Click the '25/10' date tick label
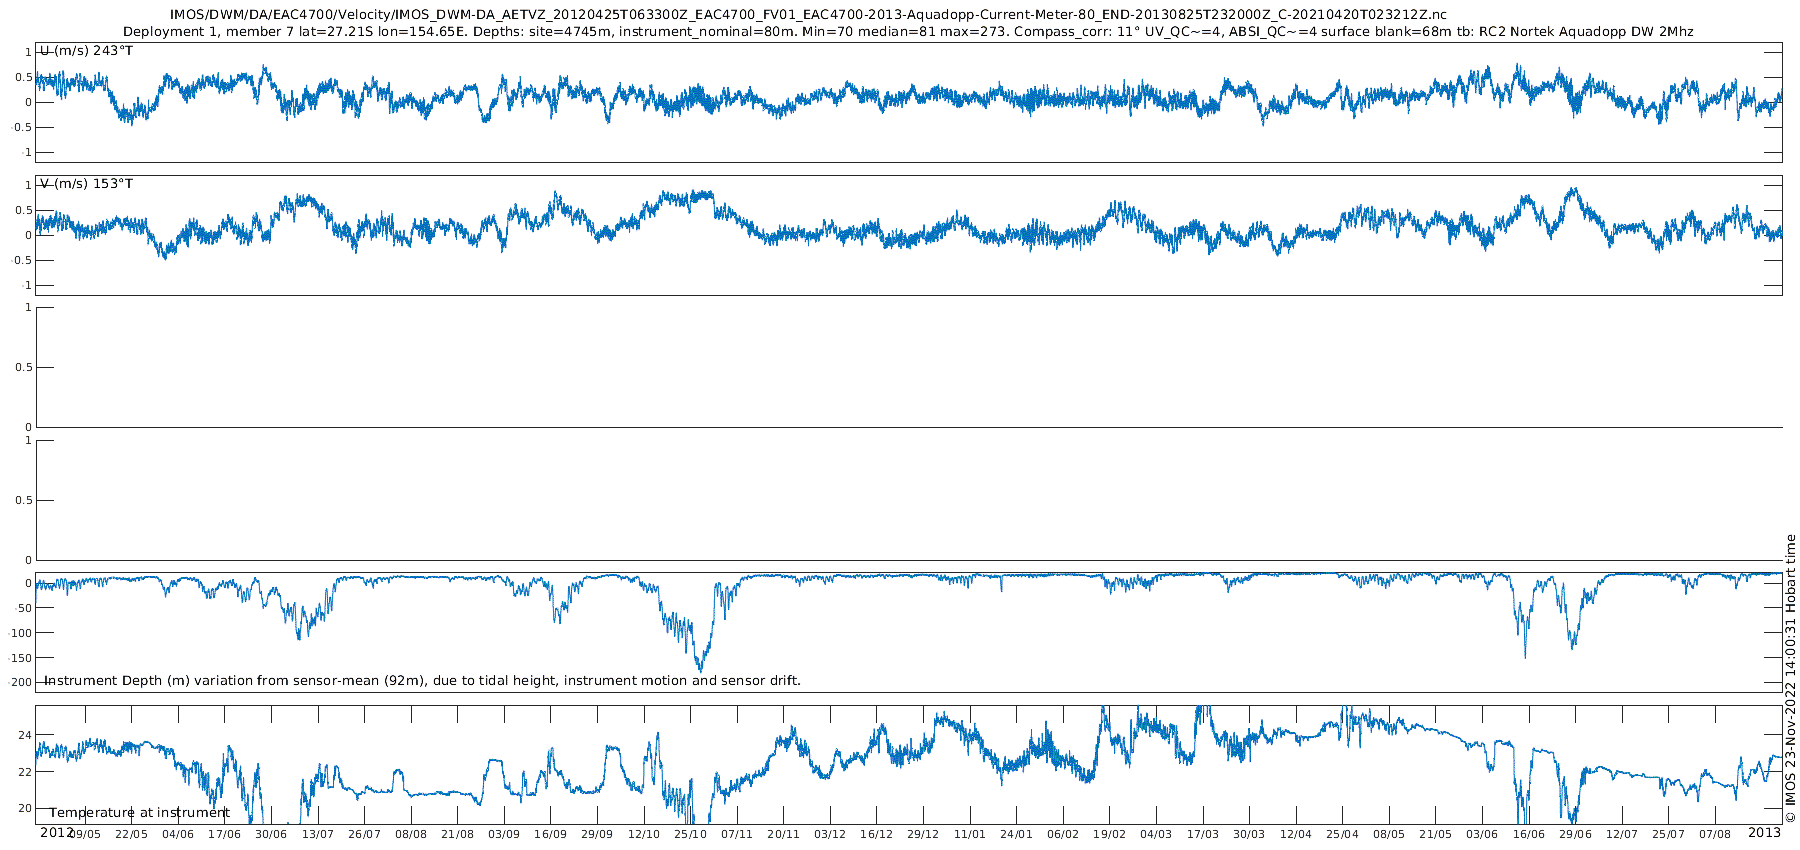This screenshot has height=850, width=1800. click(x=690, y=834)
